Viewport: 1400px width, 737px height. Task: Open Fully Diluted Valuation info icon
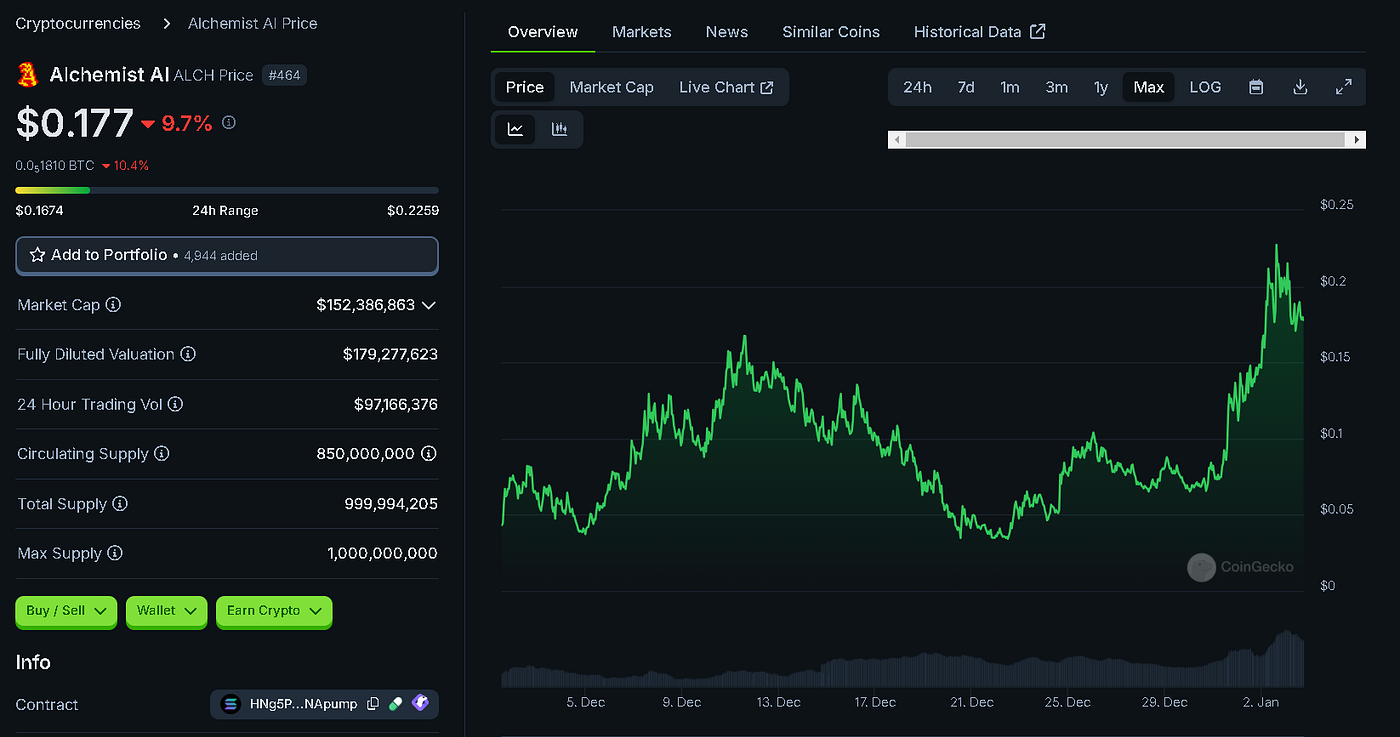coord(188,354)
